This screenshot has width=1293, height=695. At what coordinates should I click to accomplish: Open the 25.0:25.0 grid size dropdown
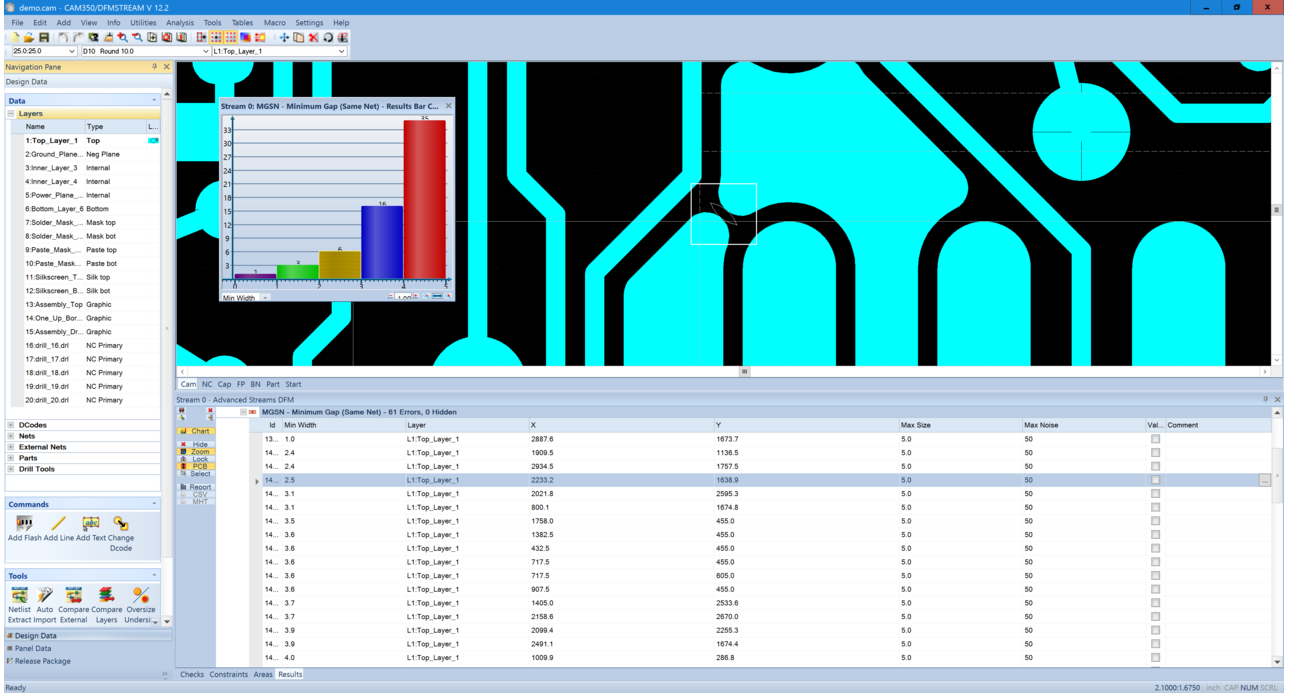(71, 51)
